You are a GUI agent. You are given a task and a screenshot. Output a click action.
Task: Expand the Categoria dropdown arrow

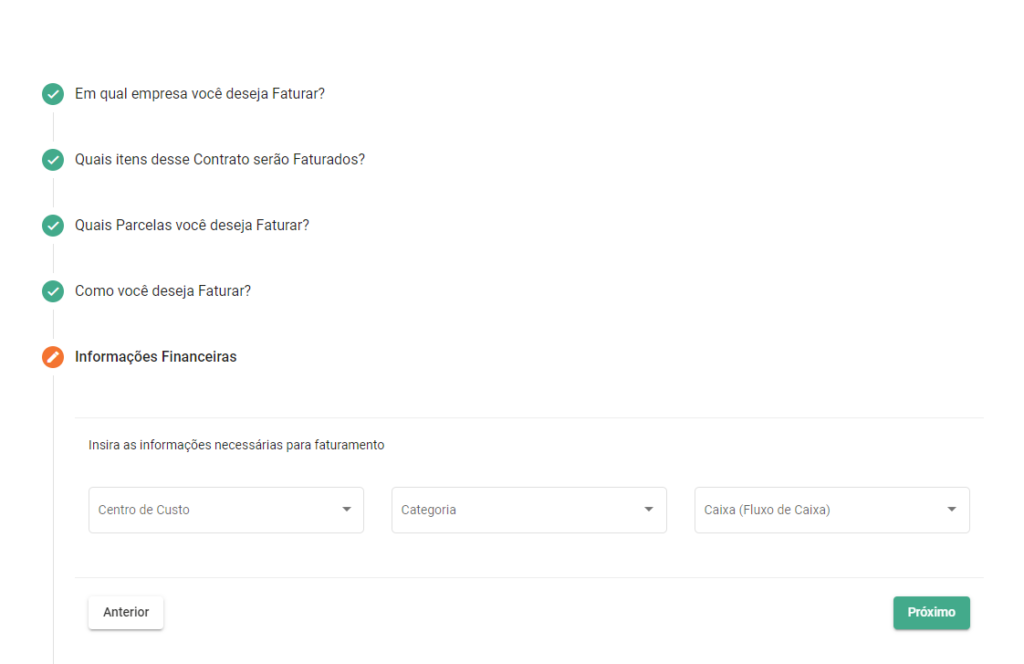click(x=649, y=510)
